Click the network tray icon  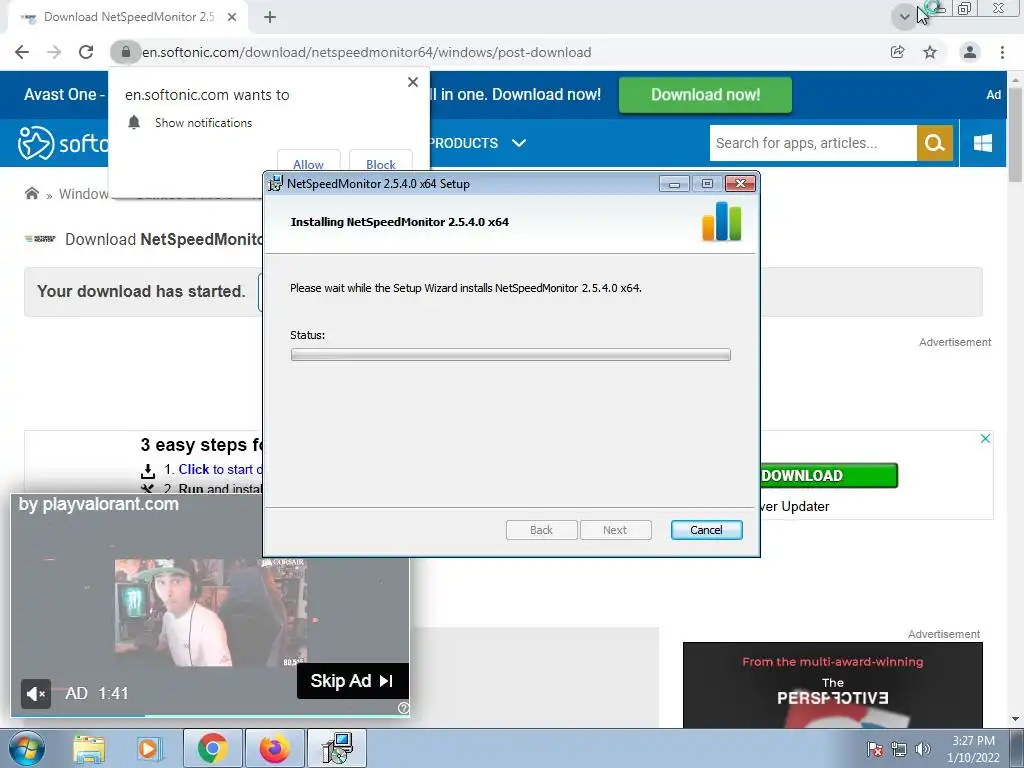tap(899, 749)
